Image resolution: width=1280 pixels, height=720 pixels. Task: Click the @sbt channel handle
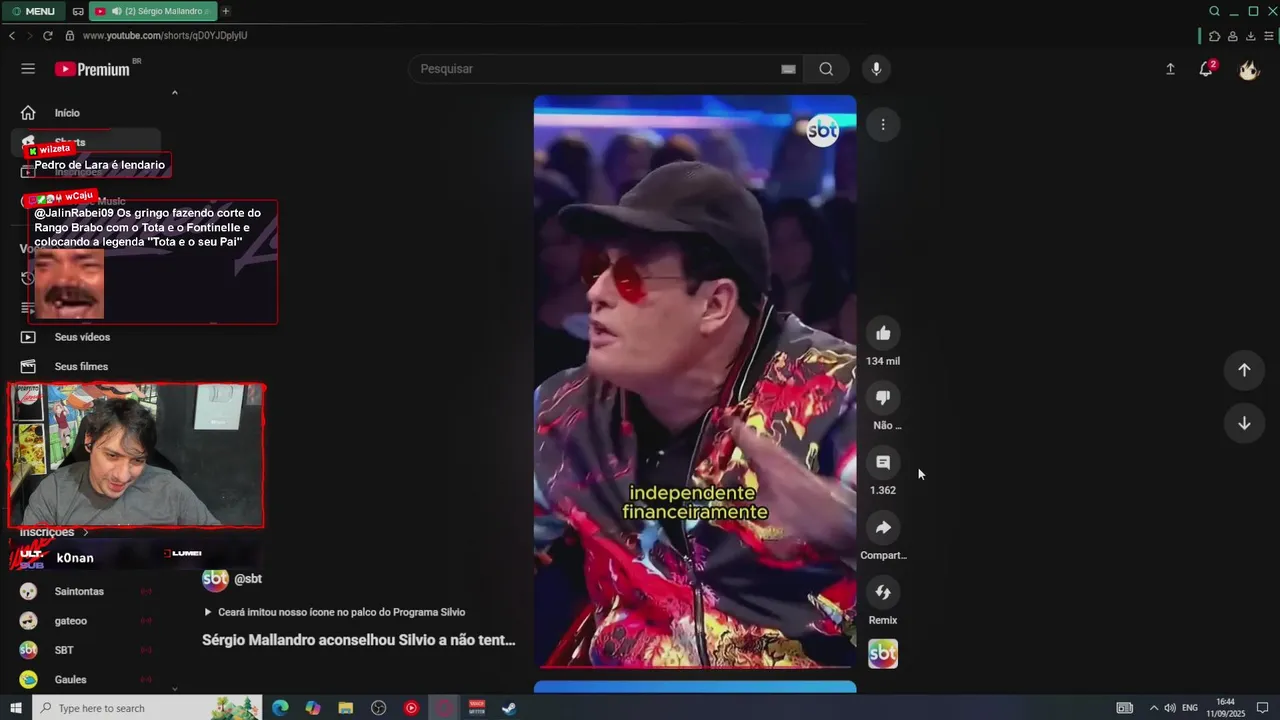(x=248, y=579)
